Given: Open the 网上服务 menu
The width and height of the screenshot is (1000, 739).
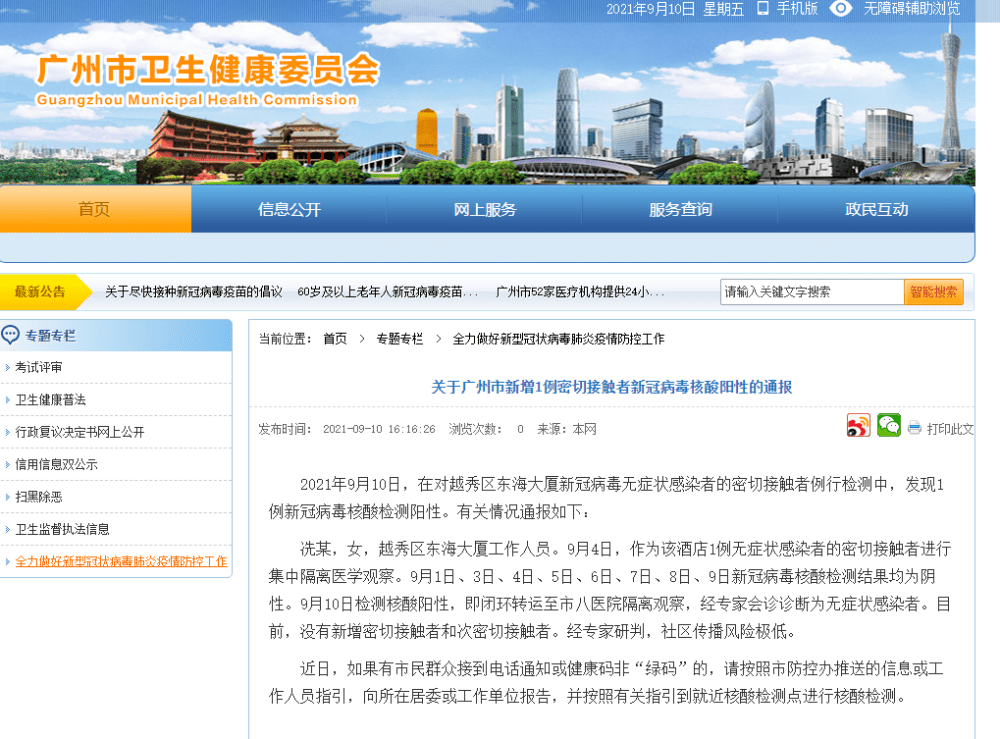Looking at the screenshot, I should (485, 209).
